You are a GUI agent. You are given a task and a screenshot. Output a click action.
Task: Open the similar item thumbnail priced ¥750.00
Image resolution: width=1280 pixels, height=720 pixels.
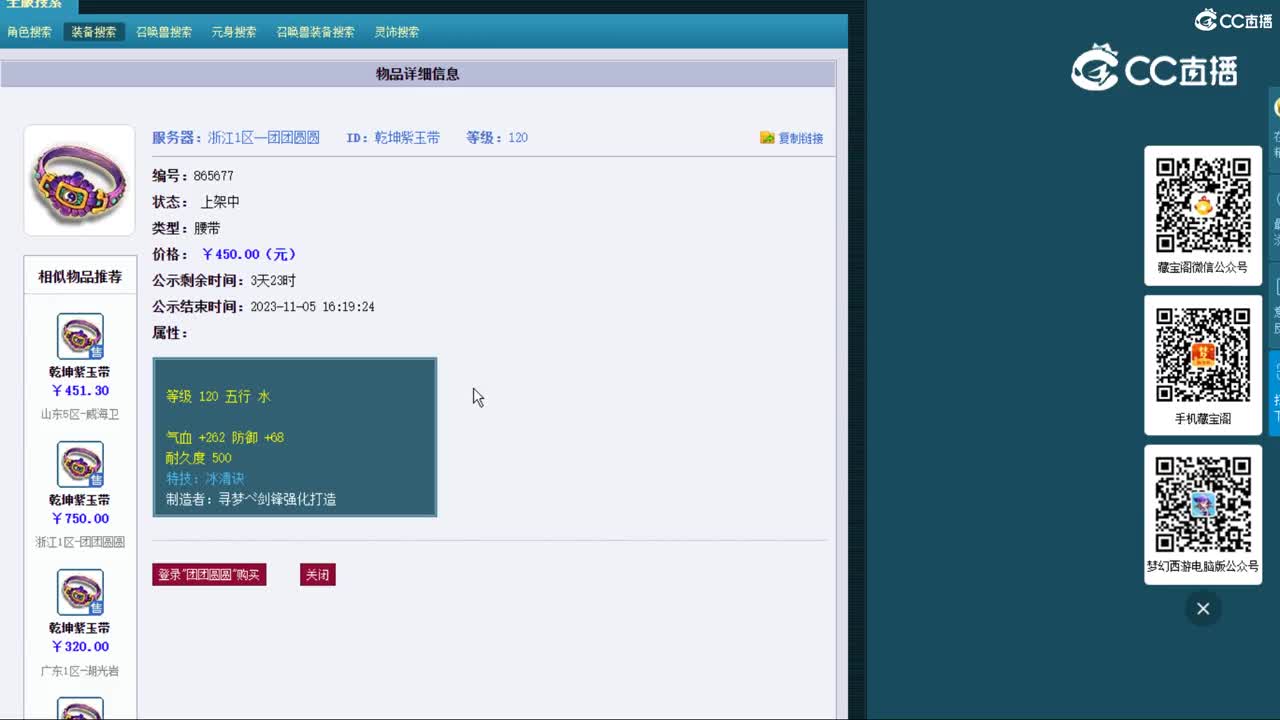[80, 465]
